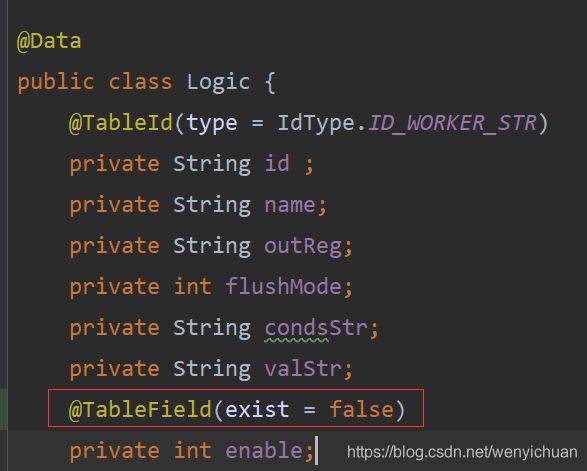Click the @TableField annotation
This screenshot has height=471, width=587.
(140, 409)
